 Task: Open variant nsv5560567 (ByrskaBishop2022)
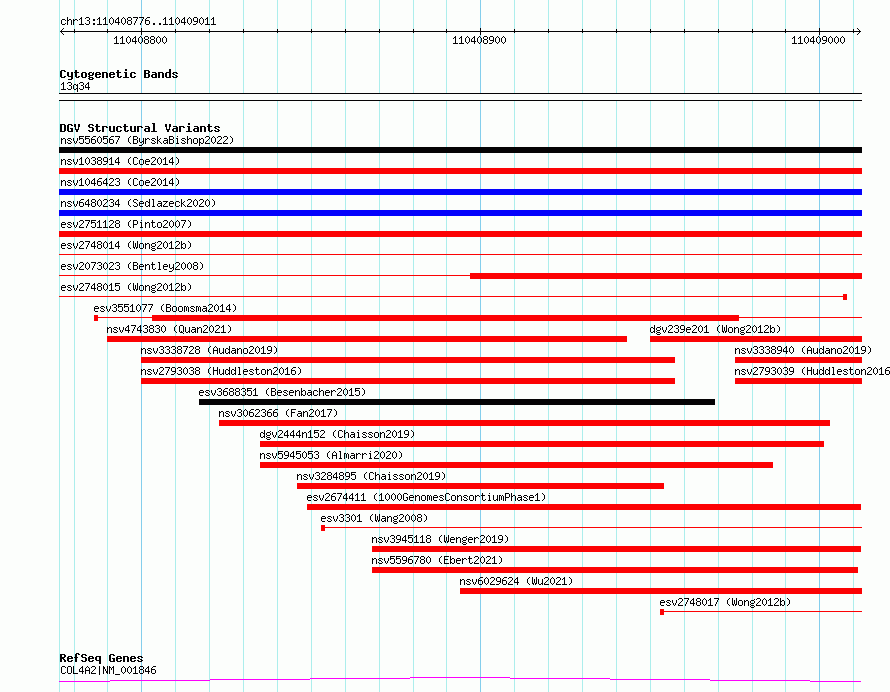click(147, 140)
